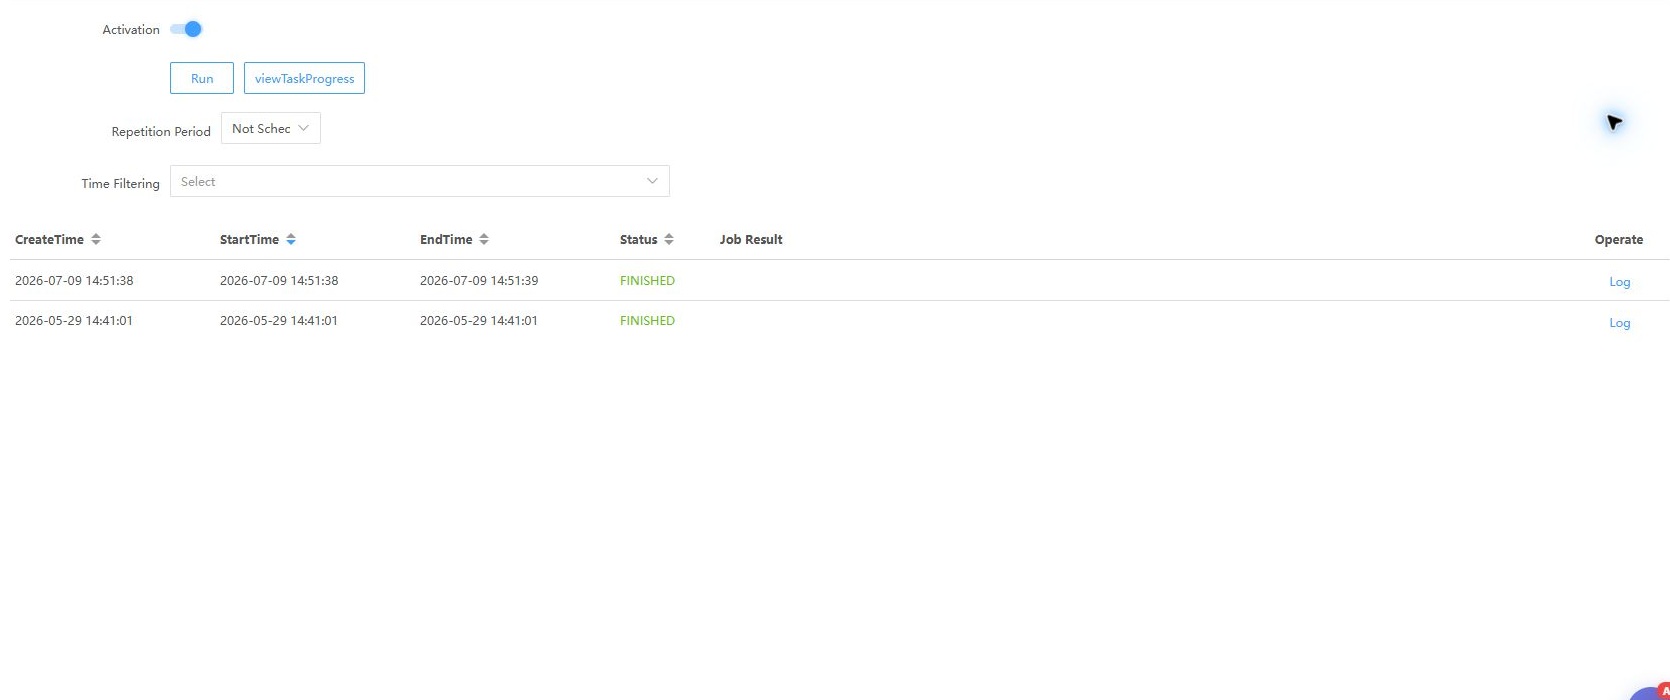The height and width of the screenshot is (700, 1670).
Task: Click EndTime cell 2026-05-29 14:41:01
Action: coord(479,321)
